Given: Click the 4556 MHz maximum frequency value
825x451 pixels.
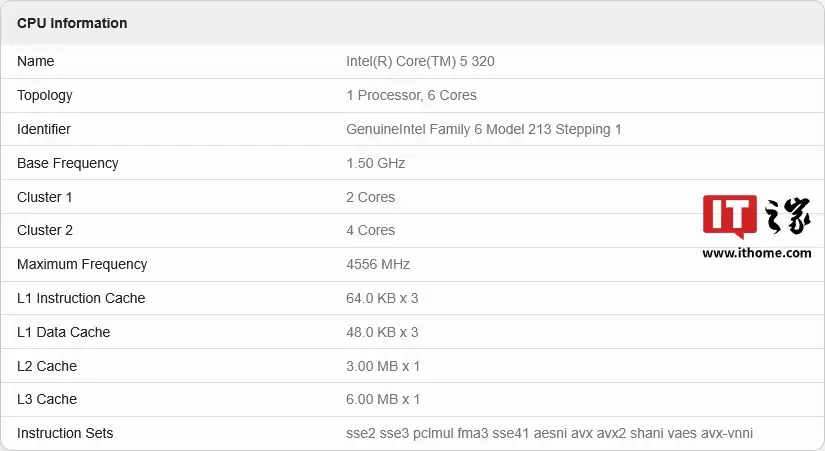Looking at the screenshot, I should click(378, 264).
